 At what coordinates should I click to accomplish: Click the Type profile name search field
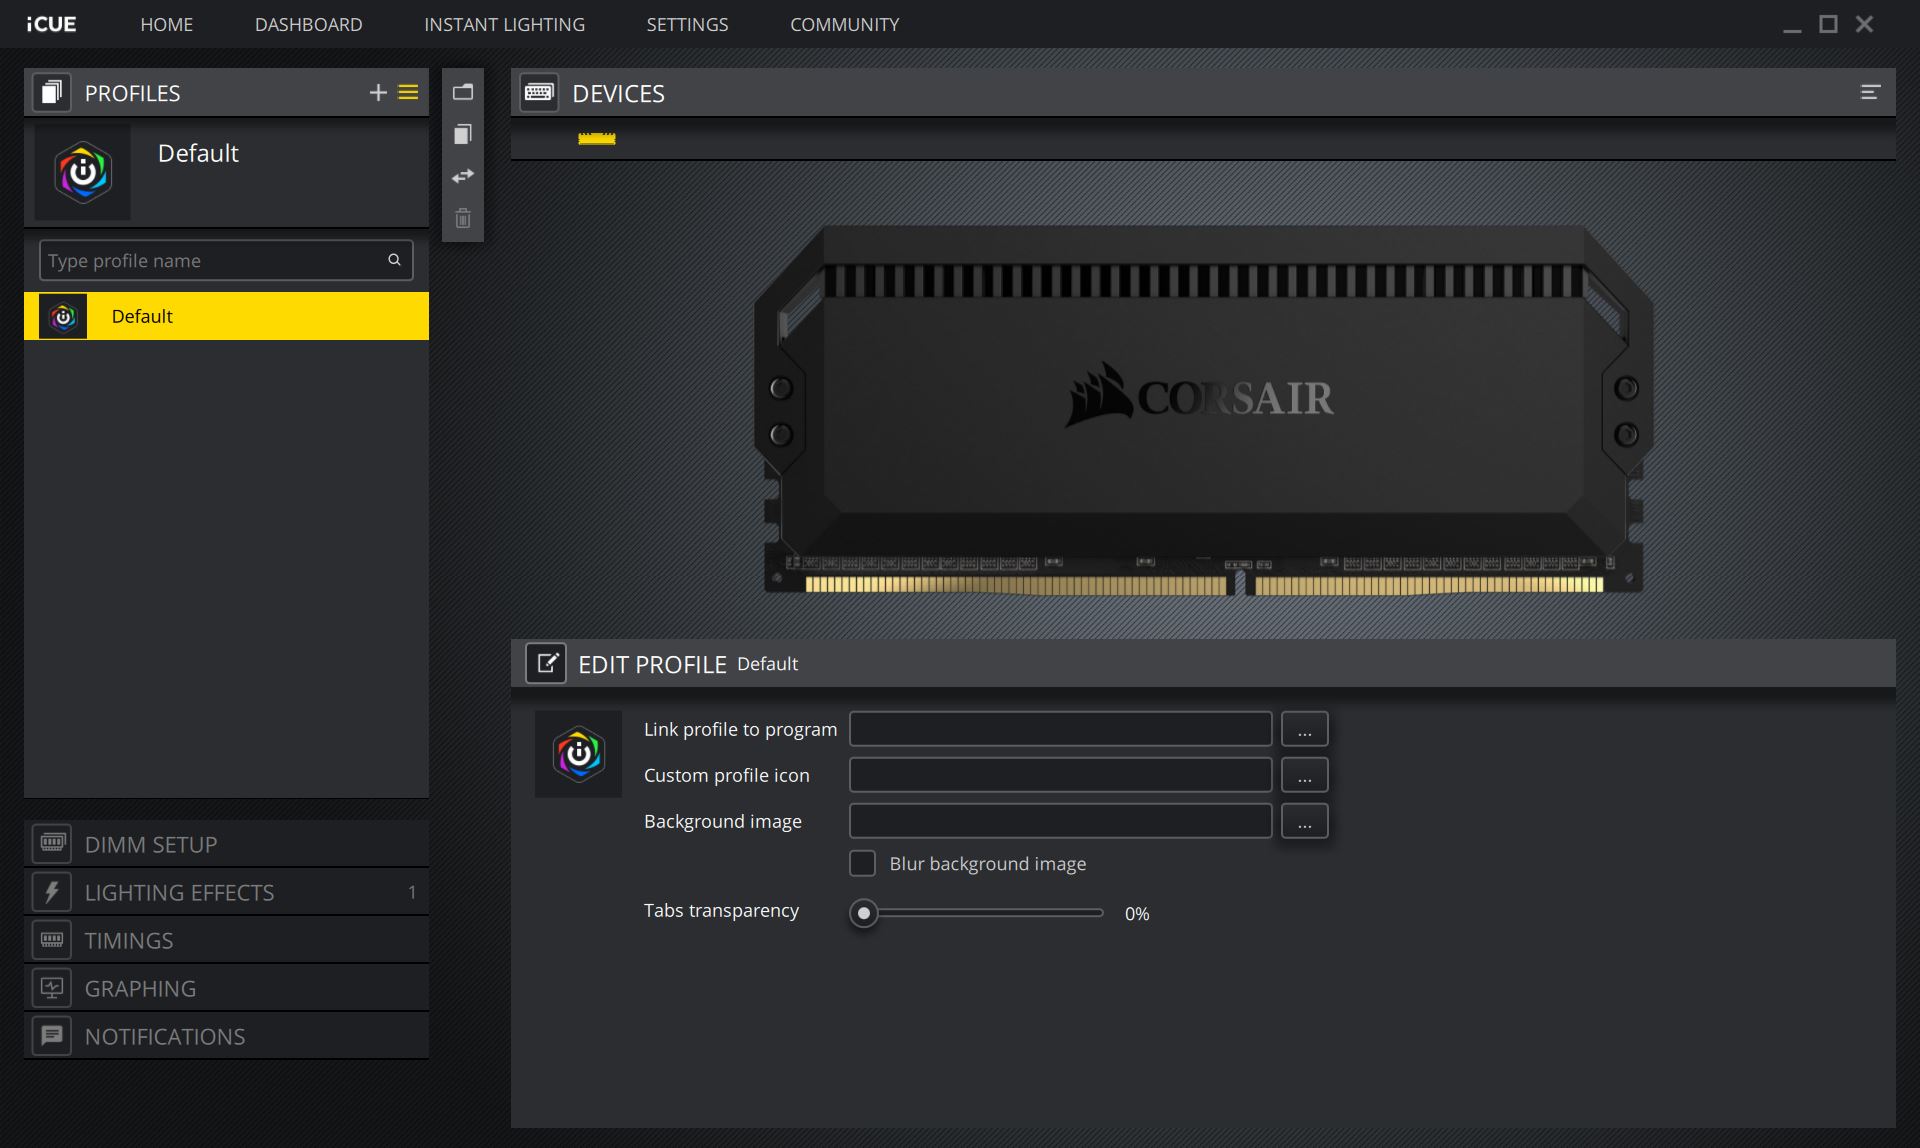[215, 261]
